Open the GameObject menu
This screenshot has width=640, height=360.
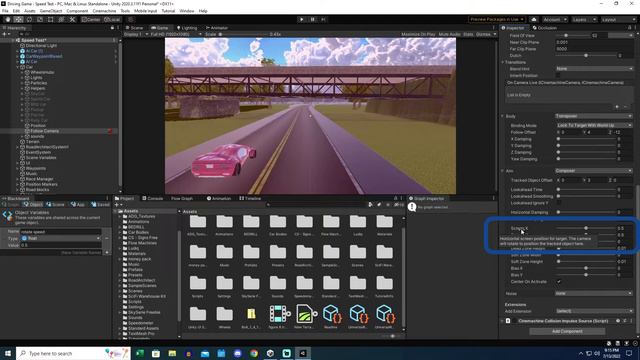pyautogui.click(x=51, y=11)
